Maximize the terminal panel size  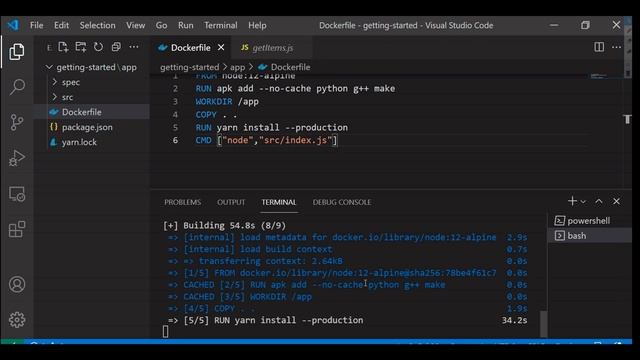pos(599,201)
